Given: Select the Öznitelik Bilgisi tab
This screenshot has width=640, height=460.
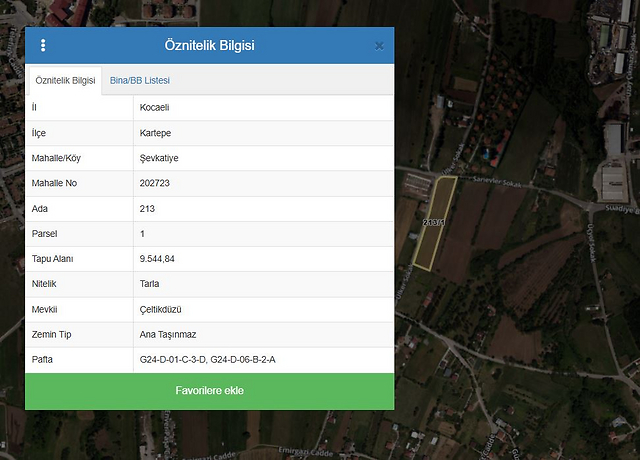Looking at the screenshot, I should pos(65,80).
